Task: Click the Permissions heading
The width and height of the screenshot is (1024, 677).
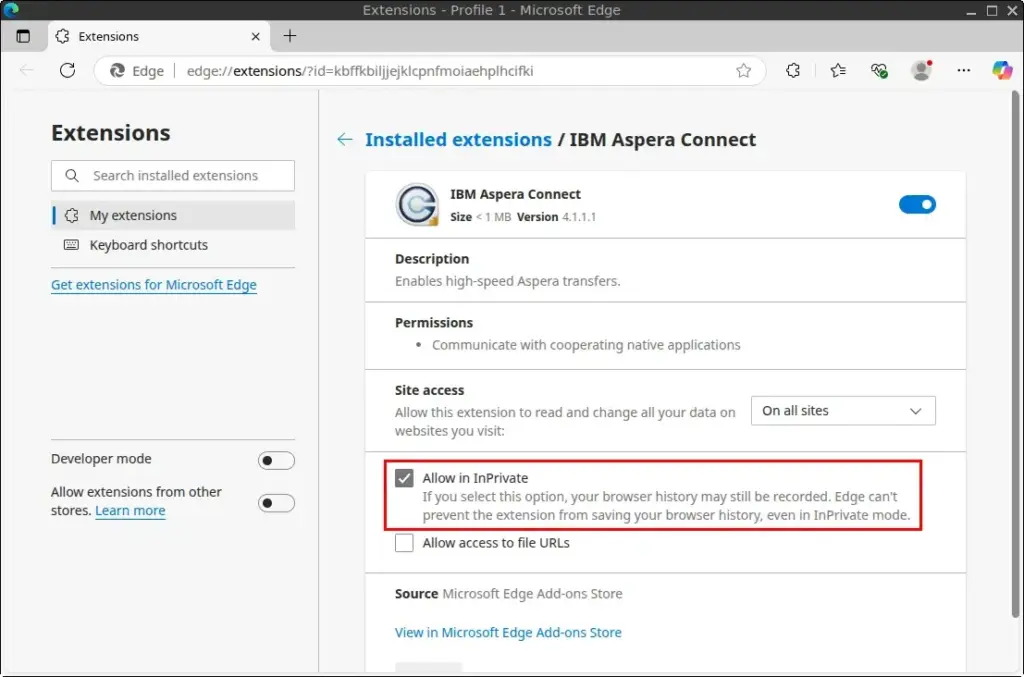Action: [x=434, y=323]
